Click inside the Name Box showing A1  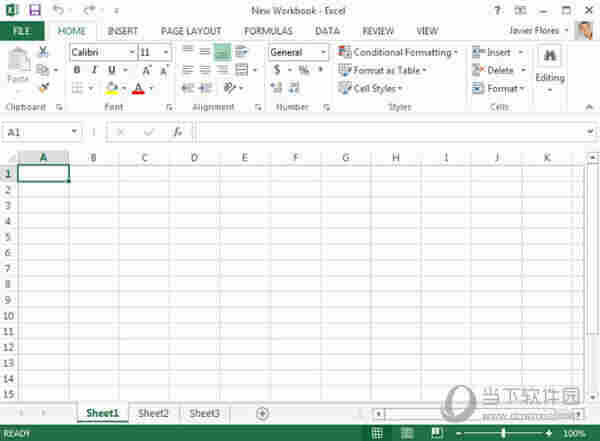[38, 132]
